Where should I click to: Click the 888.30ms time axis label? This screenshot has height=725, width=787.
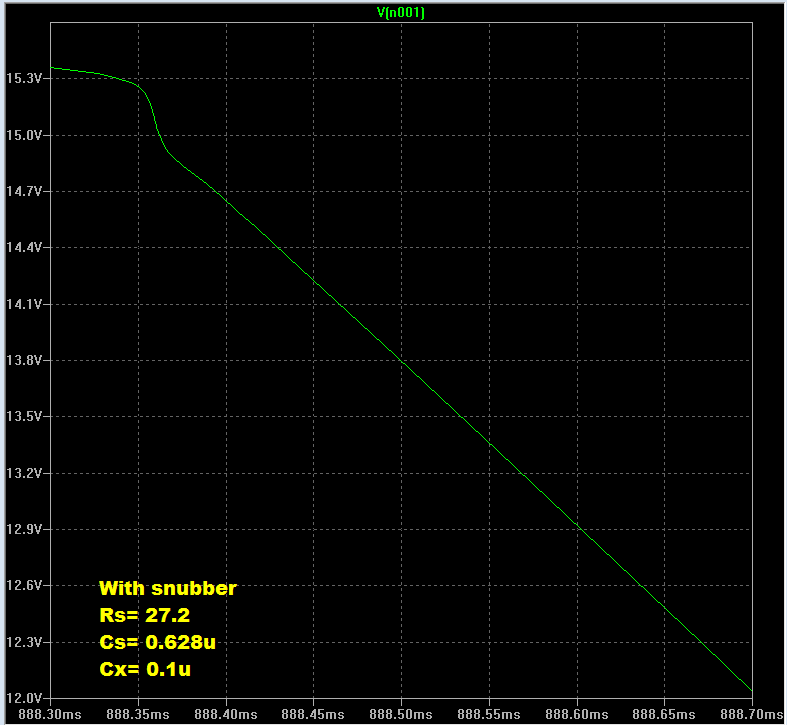click(x=50, y=714)
